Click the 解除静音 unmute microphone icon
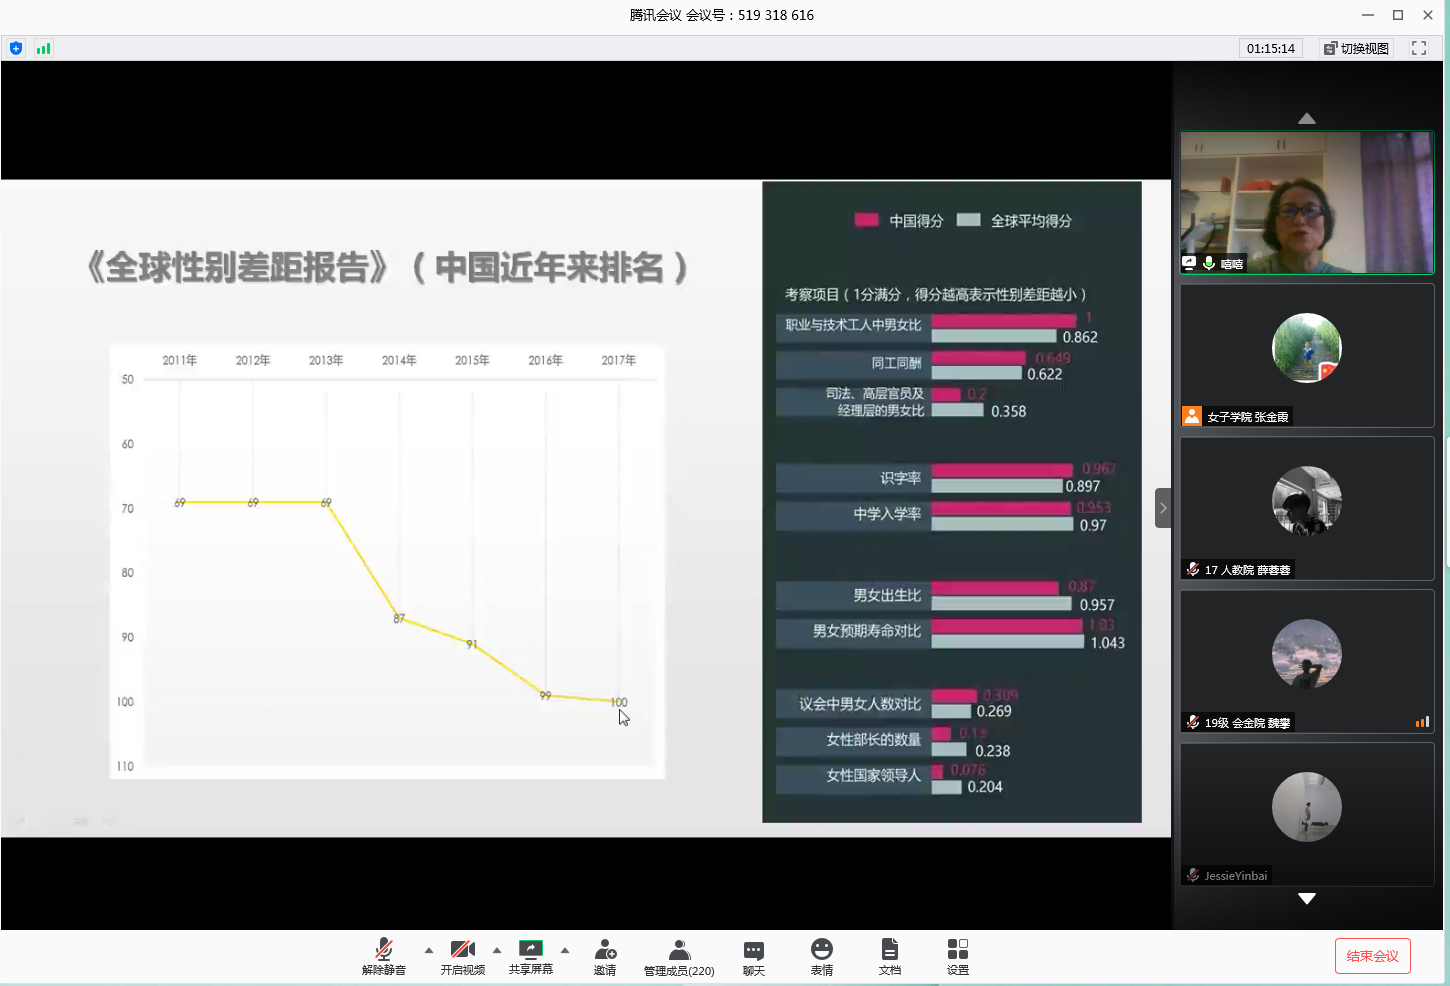The height and width of the screenshot is (986, 1450). pos(384,950)
